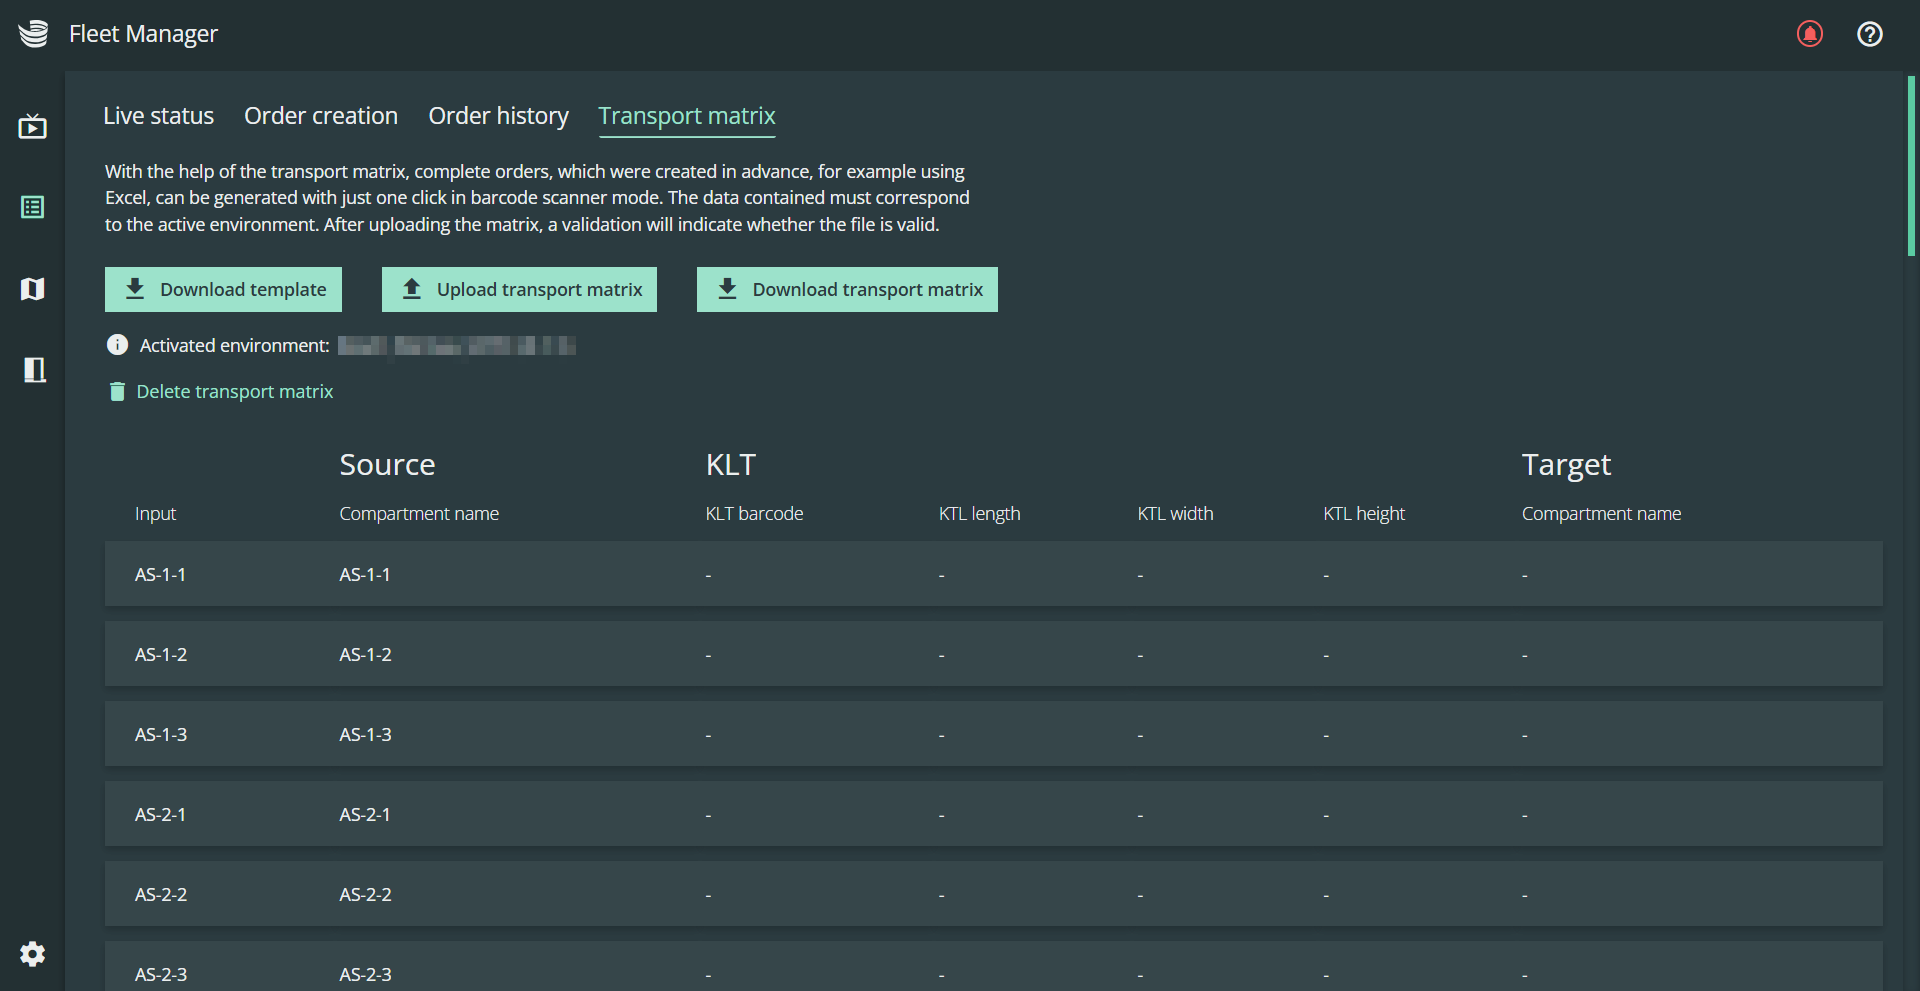Screen dimensions: 1920x991
Task: Click the vertical page scrollbar
Action: 1911,166
